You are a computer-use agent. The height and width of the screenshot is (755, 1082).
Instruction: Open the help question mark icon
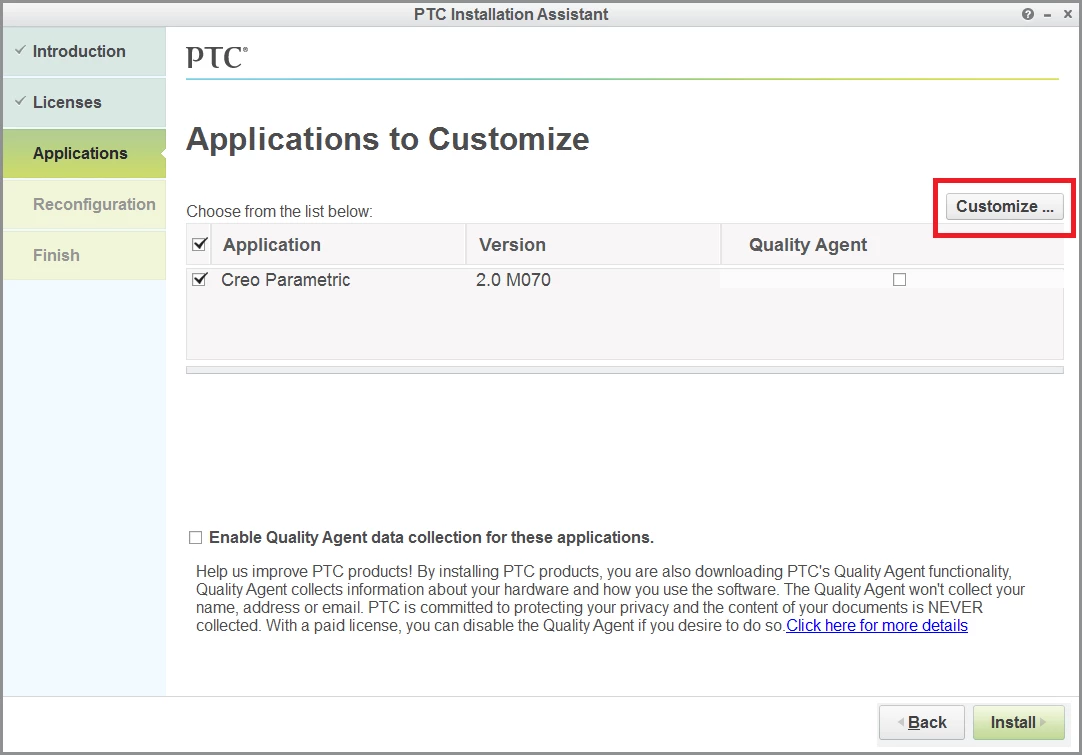point(1027,14)
